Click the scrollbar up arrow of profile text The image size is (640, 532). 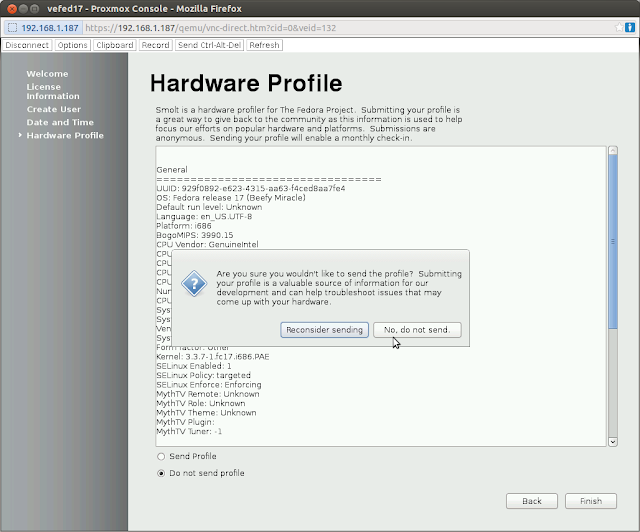613,151
